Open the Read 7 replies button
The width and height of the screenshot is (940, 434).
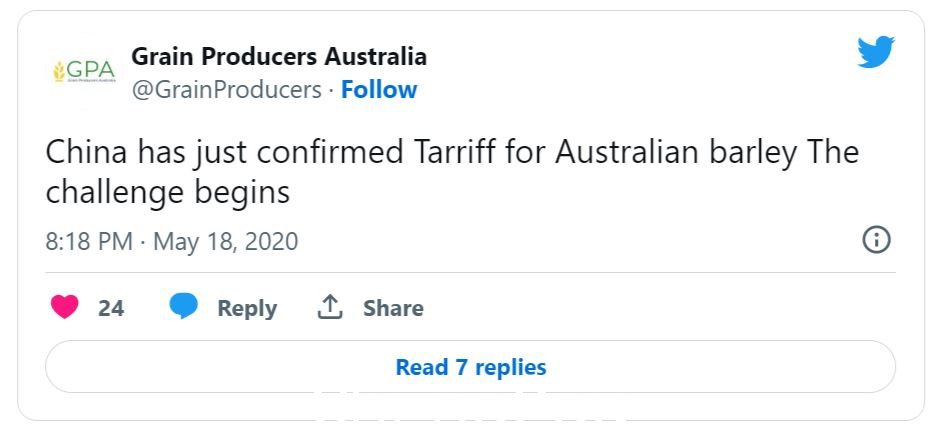(471, 366)
